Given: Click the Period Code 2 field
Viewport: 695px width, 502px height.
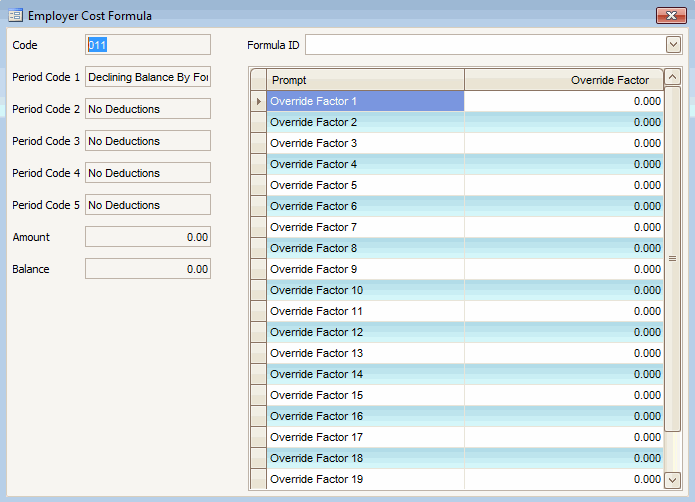Looking at the screenshot, I should click(148, 109).
